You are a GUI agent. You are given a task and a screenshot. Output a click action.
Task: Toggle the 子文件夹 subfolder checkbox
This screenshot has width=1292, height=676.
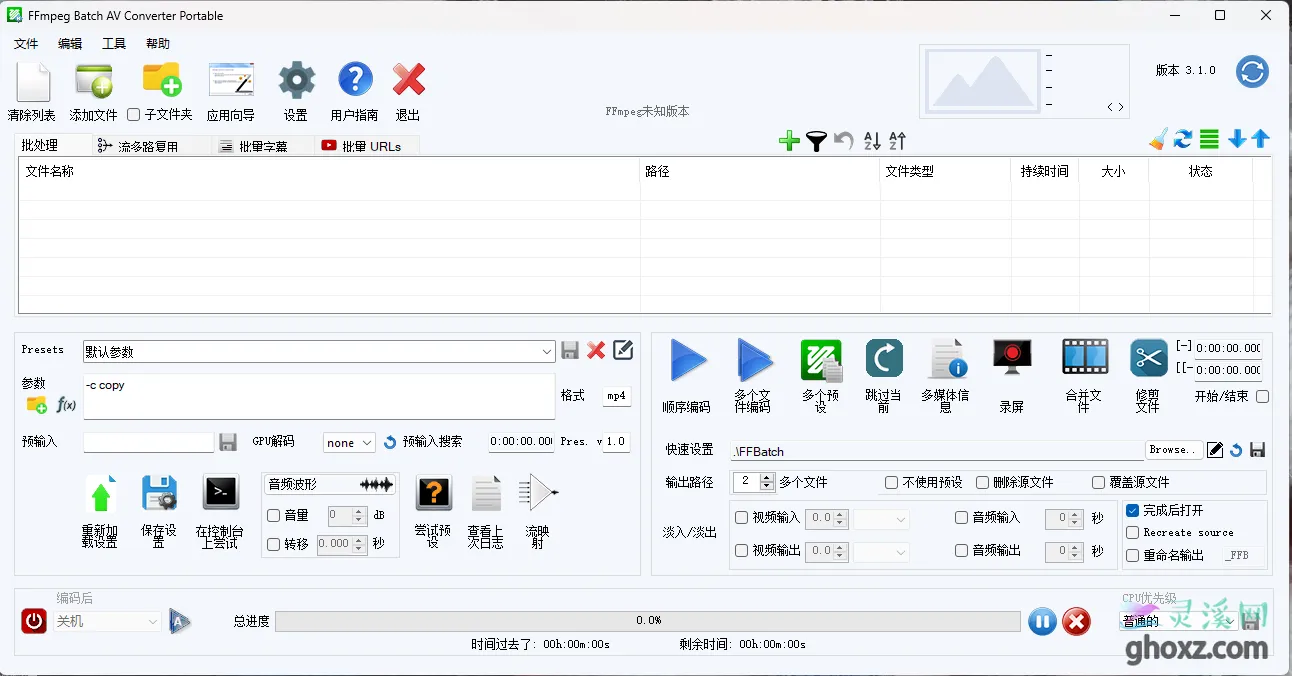134,115
